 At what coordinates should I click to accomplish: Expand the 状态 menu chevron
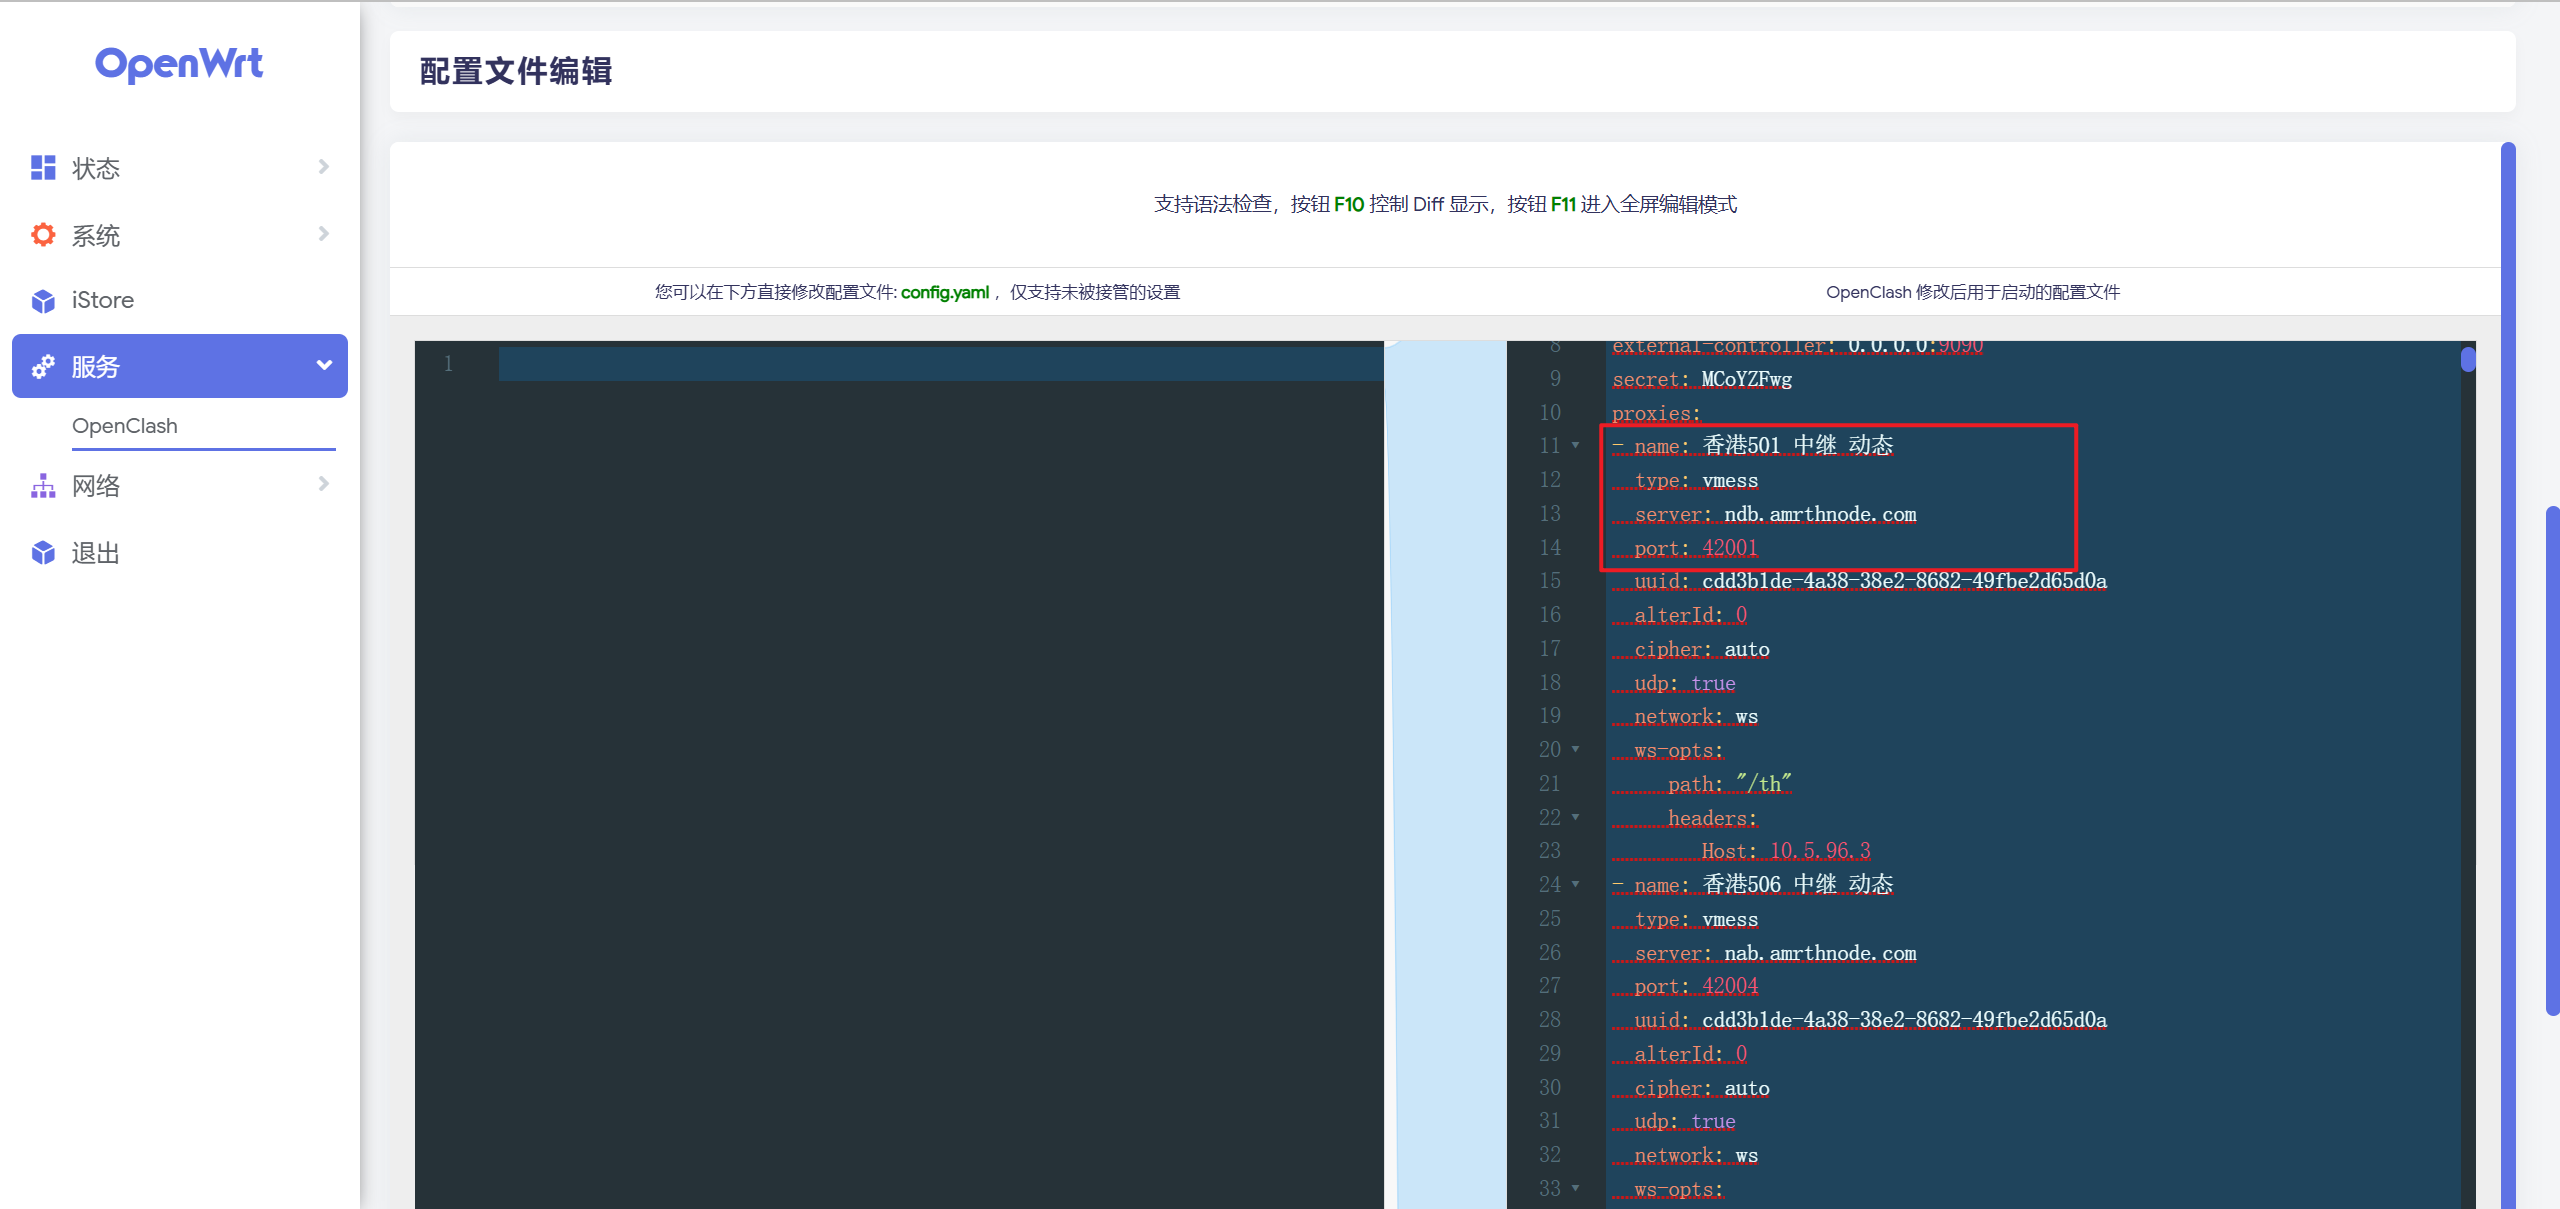323,167
